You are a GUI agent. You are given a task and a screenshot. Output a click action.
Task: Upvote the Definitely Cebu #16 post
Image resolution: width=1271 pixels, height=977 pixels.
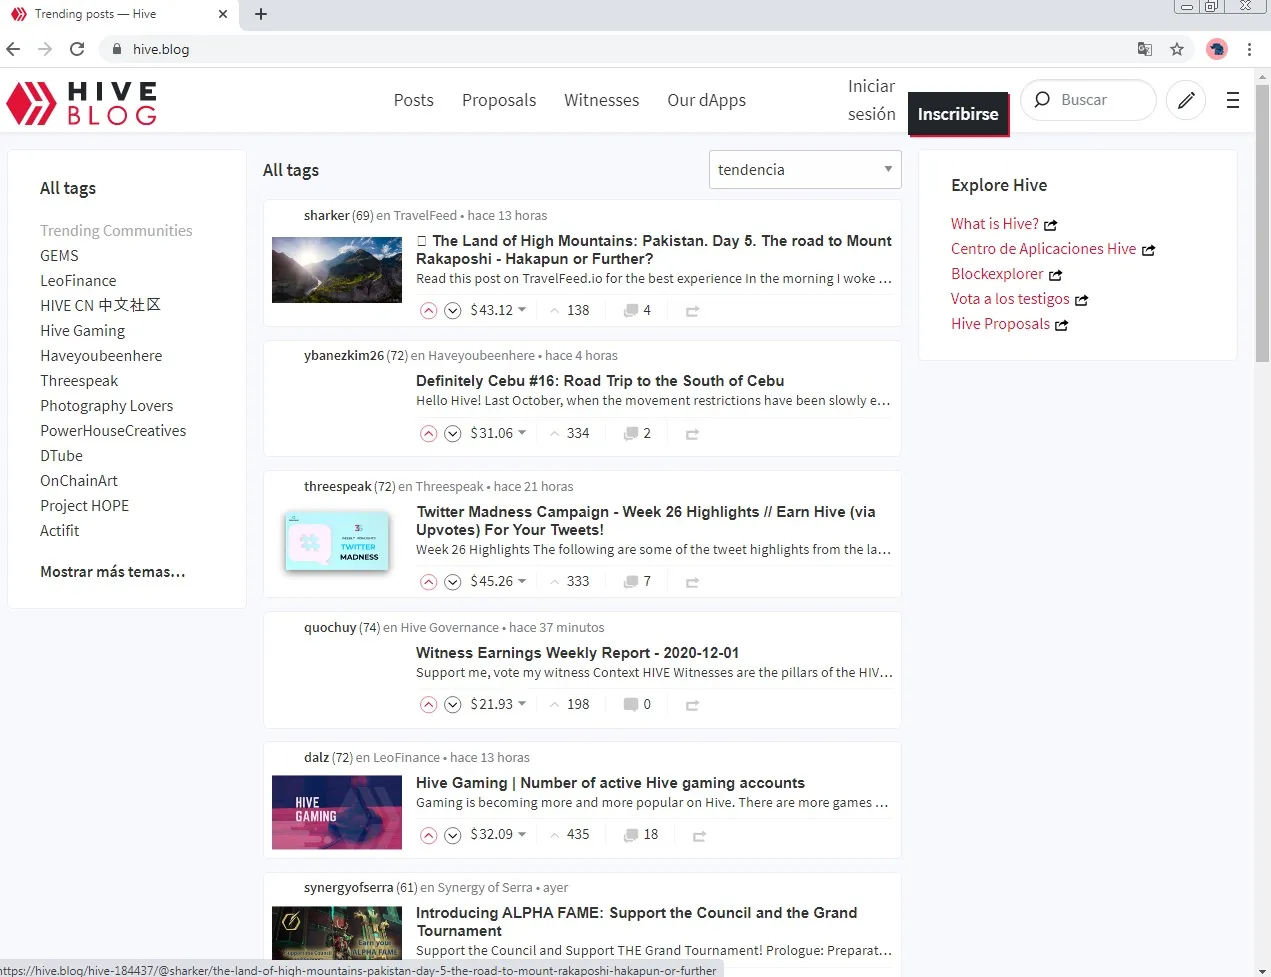429,433
